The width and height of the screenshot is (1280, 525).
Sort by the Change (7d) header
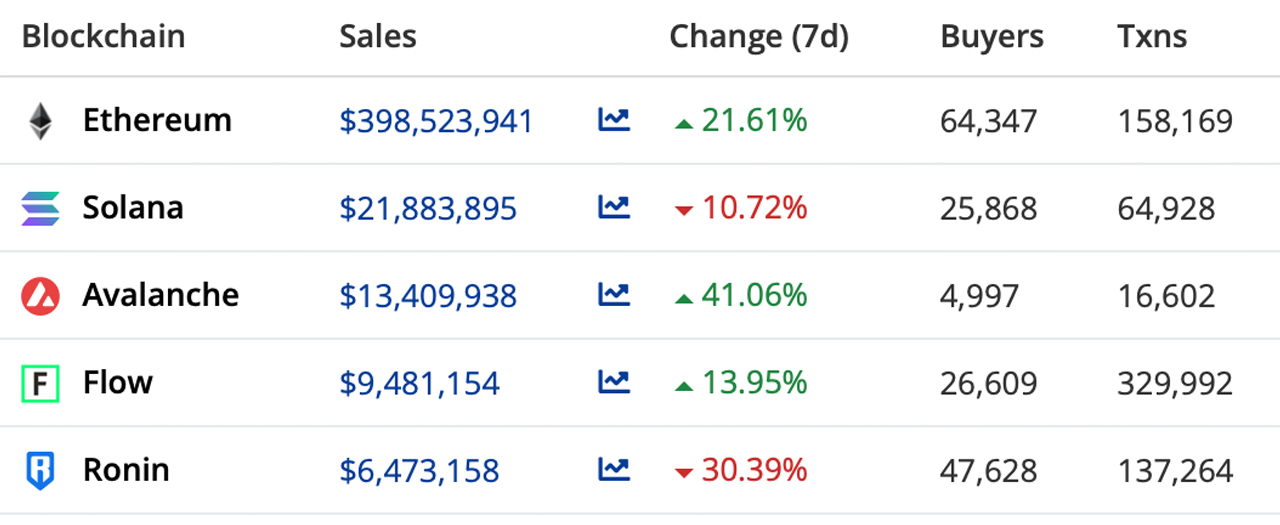(758, 37)
